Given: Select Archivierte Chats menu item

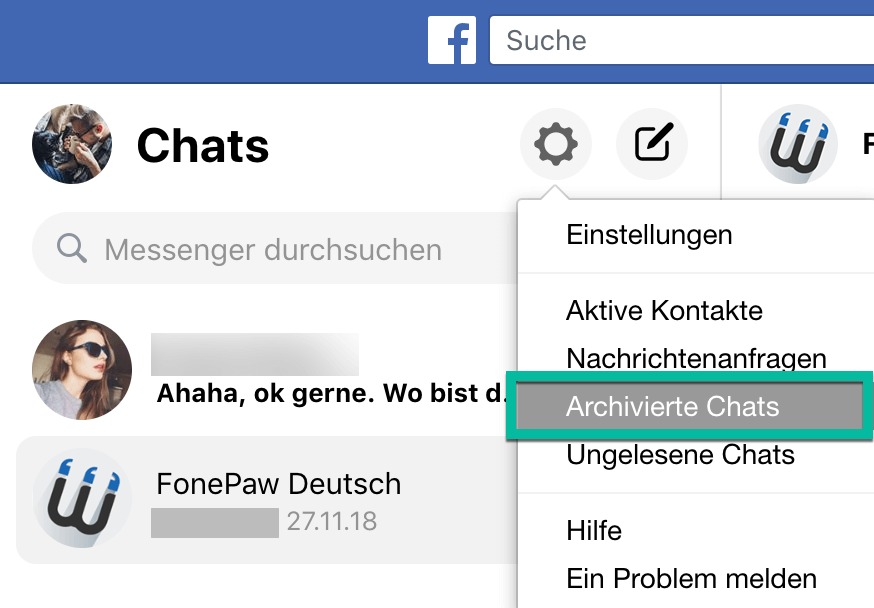Looking at the screenshot, I should (x=672, y=407).
